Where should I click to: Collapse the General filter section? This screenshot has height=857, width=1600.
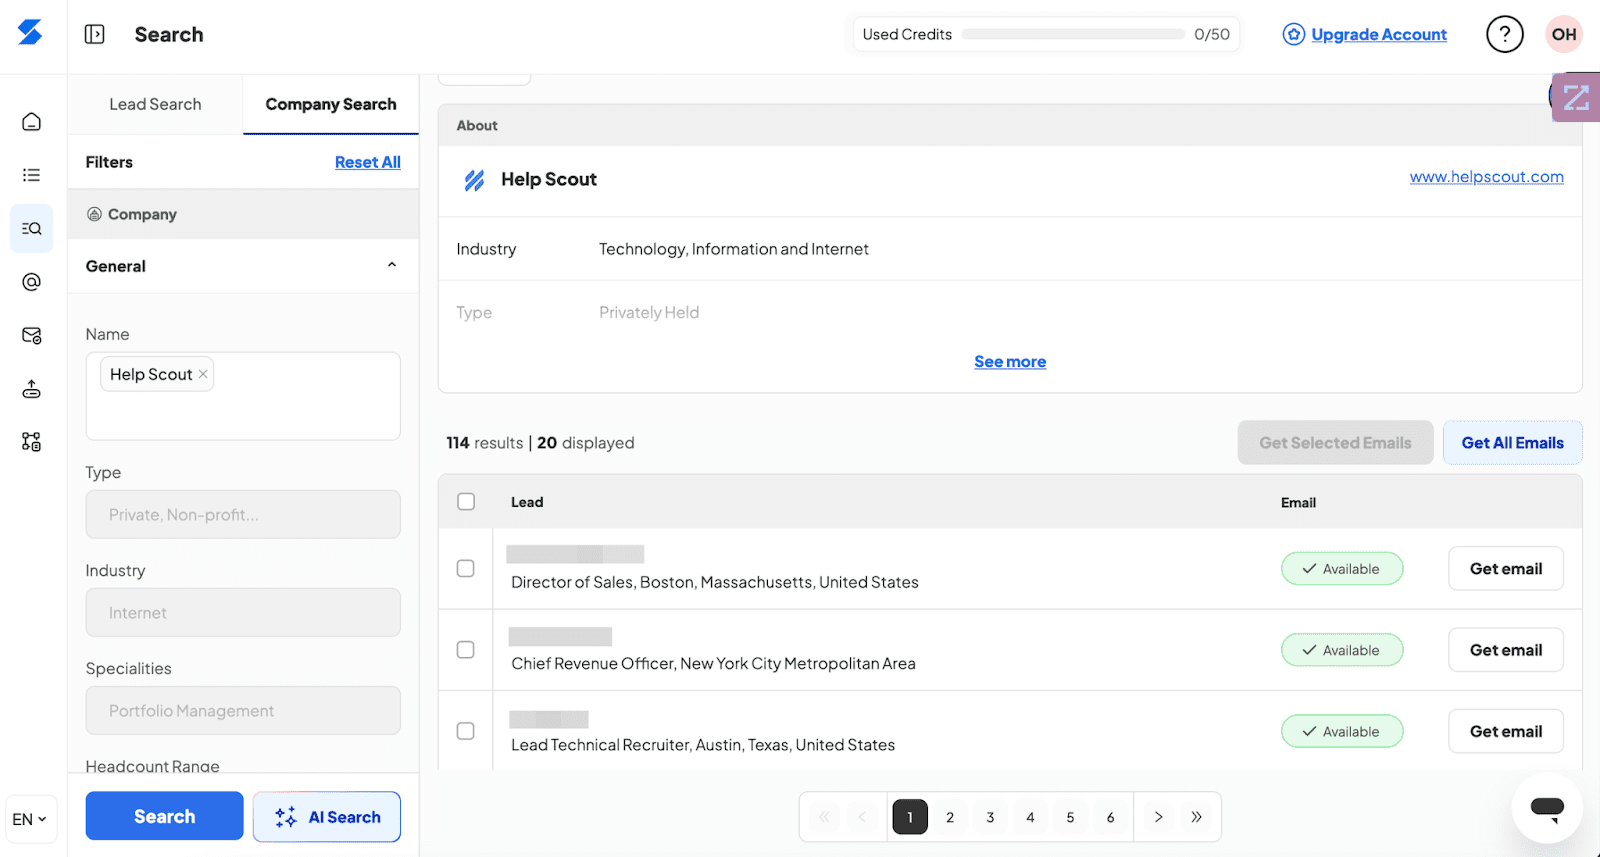(x=392, y=266)
